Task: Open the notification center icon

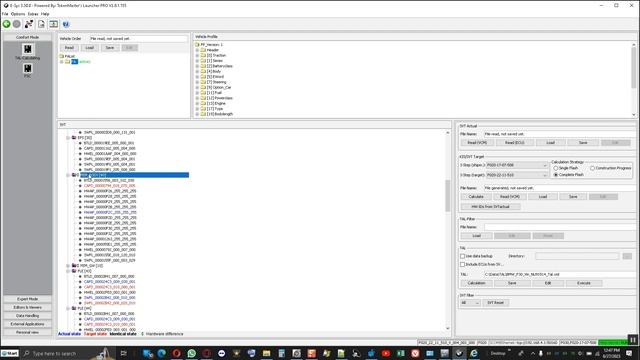Action: click(629, 353)
